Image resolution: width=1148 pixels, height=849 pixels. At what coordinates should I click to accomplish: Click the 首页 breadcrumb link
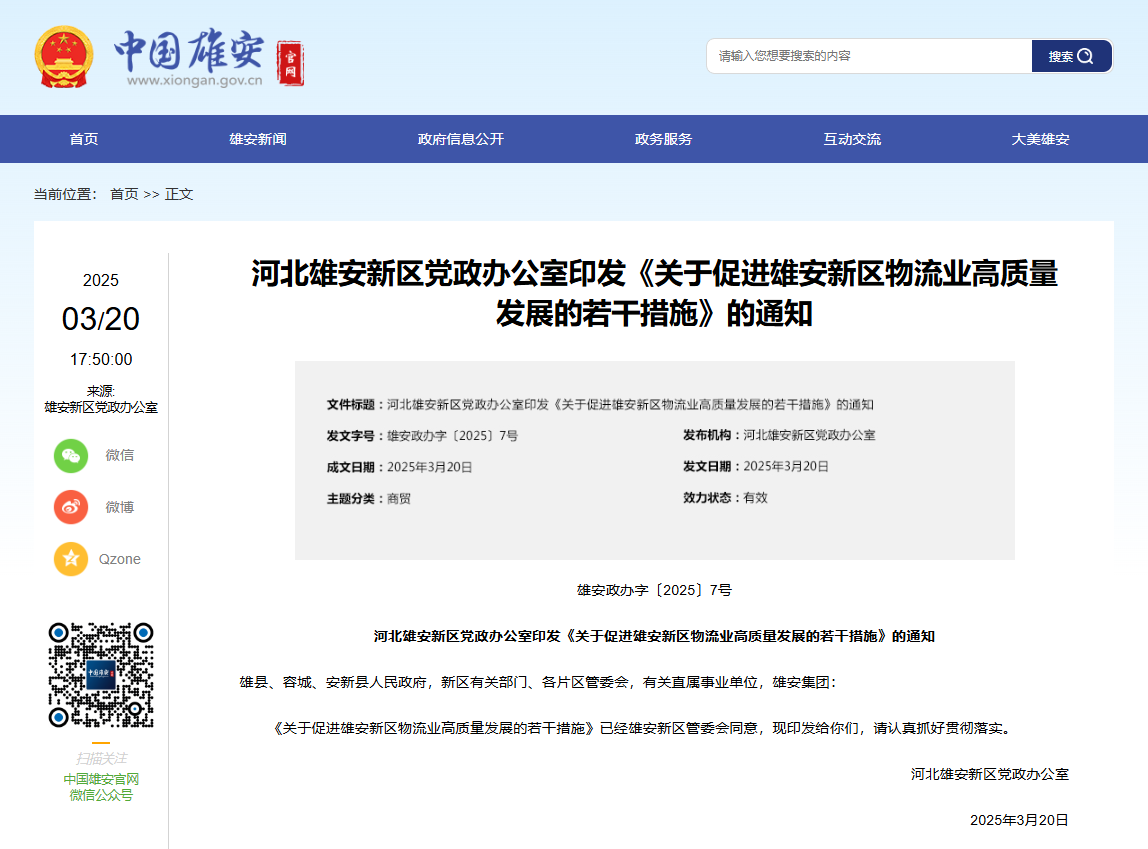coord(124,194)
